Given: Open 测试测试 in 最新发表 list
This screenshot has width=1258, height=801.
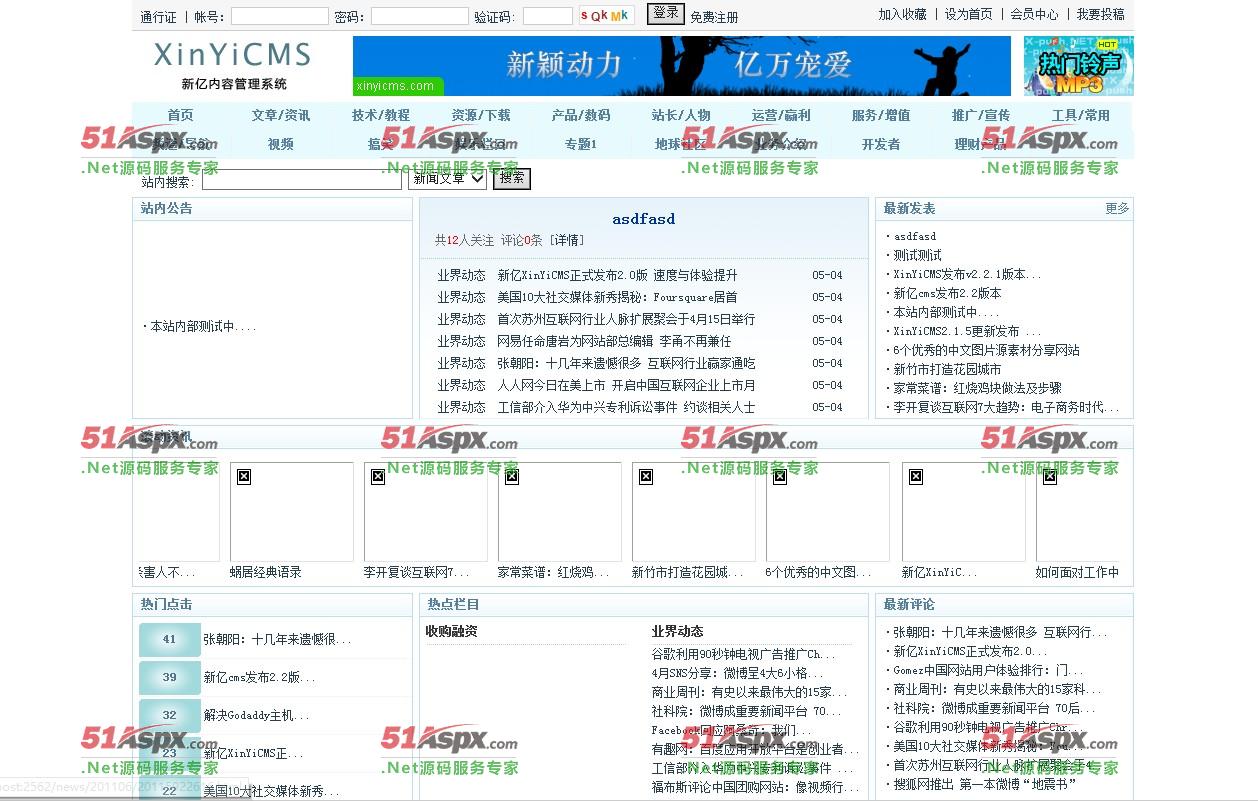Looking at the screenshot, I should point(917,255).
